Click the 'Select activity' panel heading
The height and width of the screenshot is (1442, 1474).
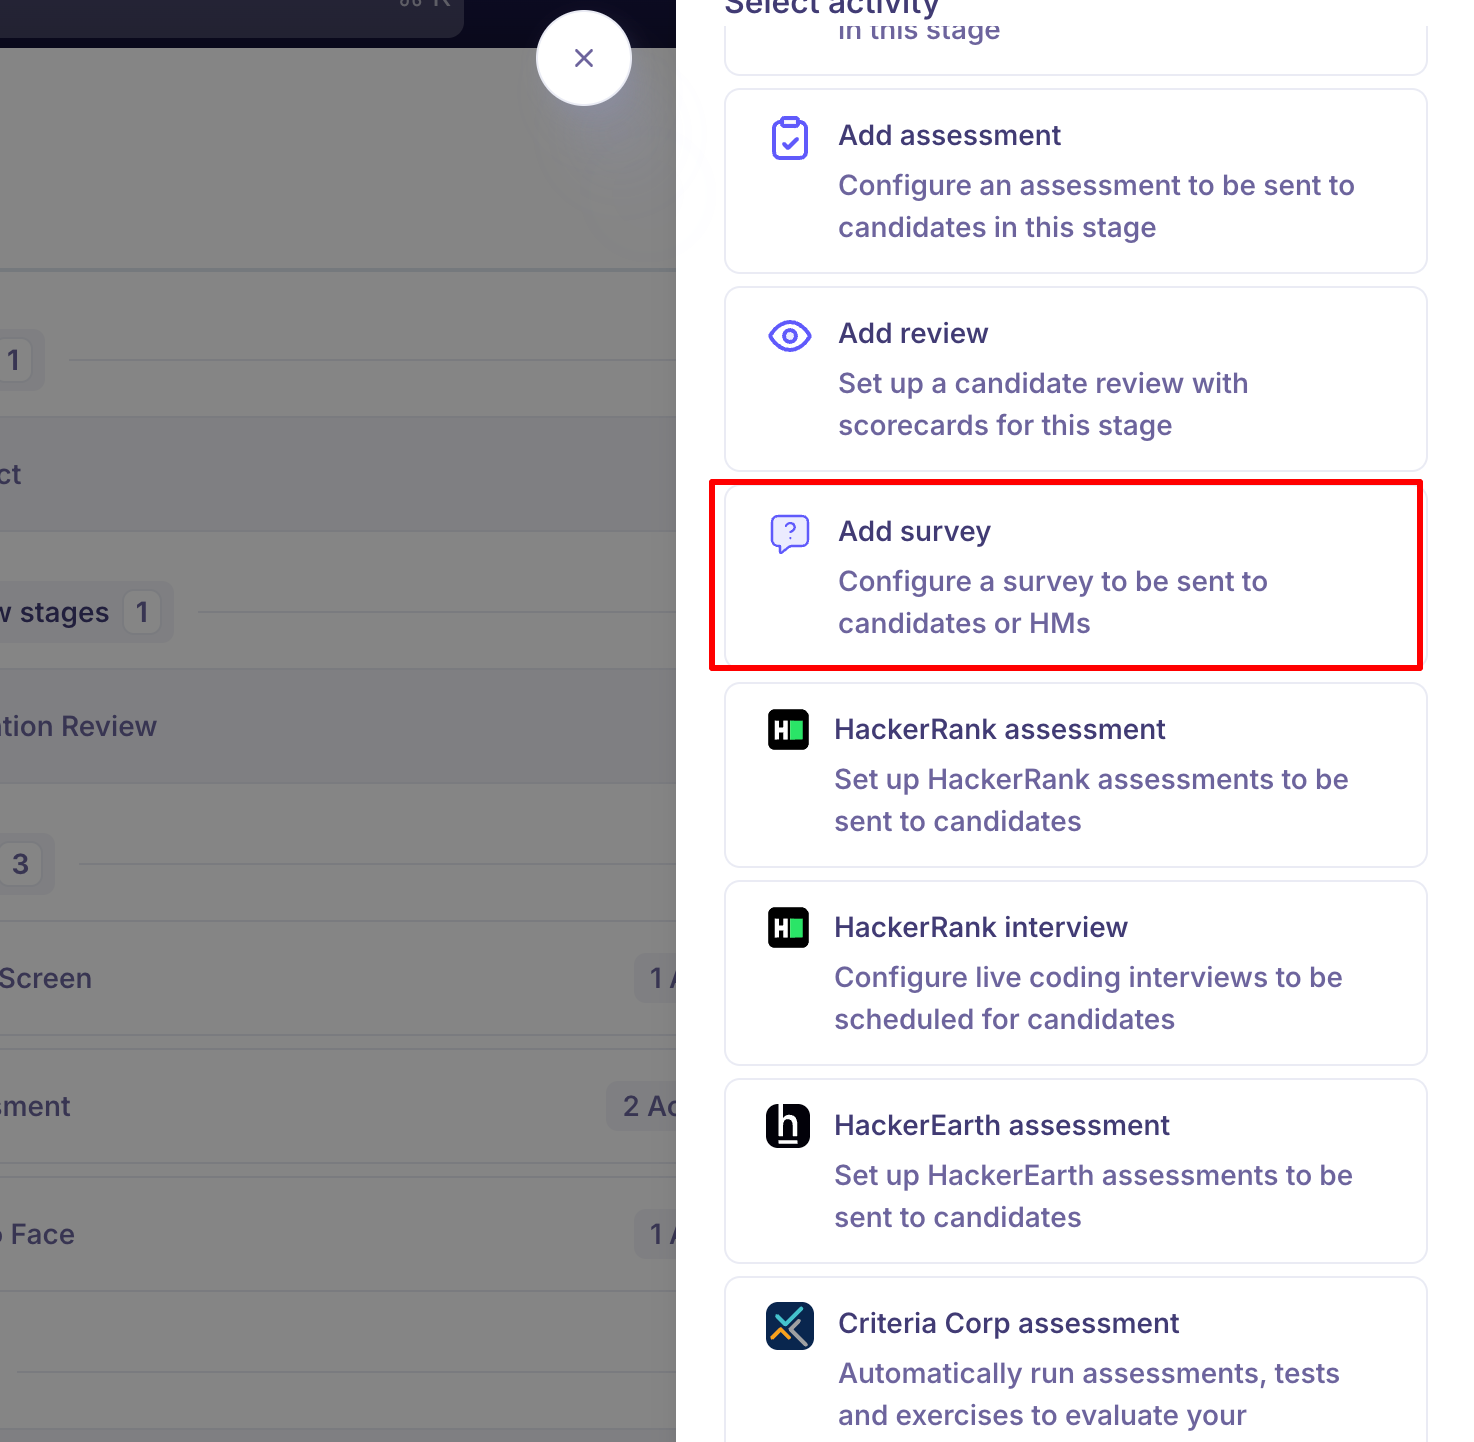[831, 8]
